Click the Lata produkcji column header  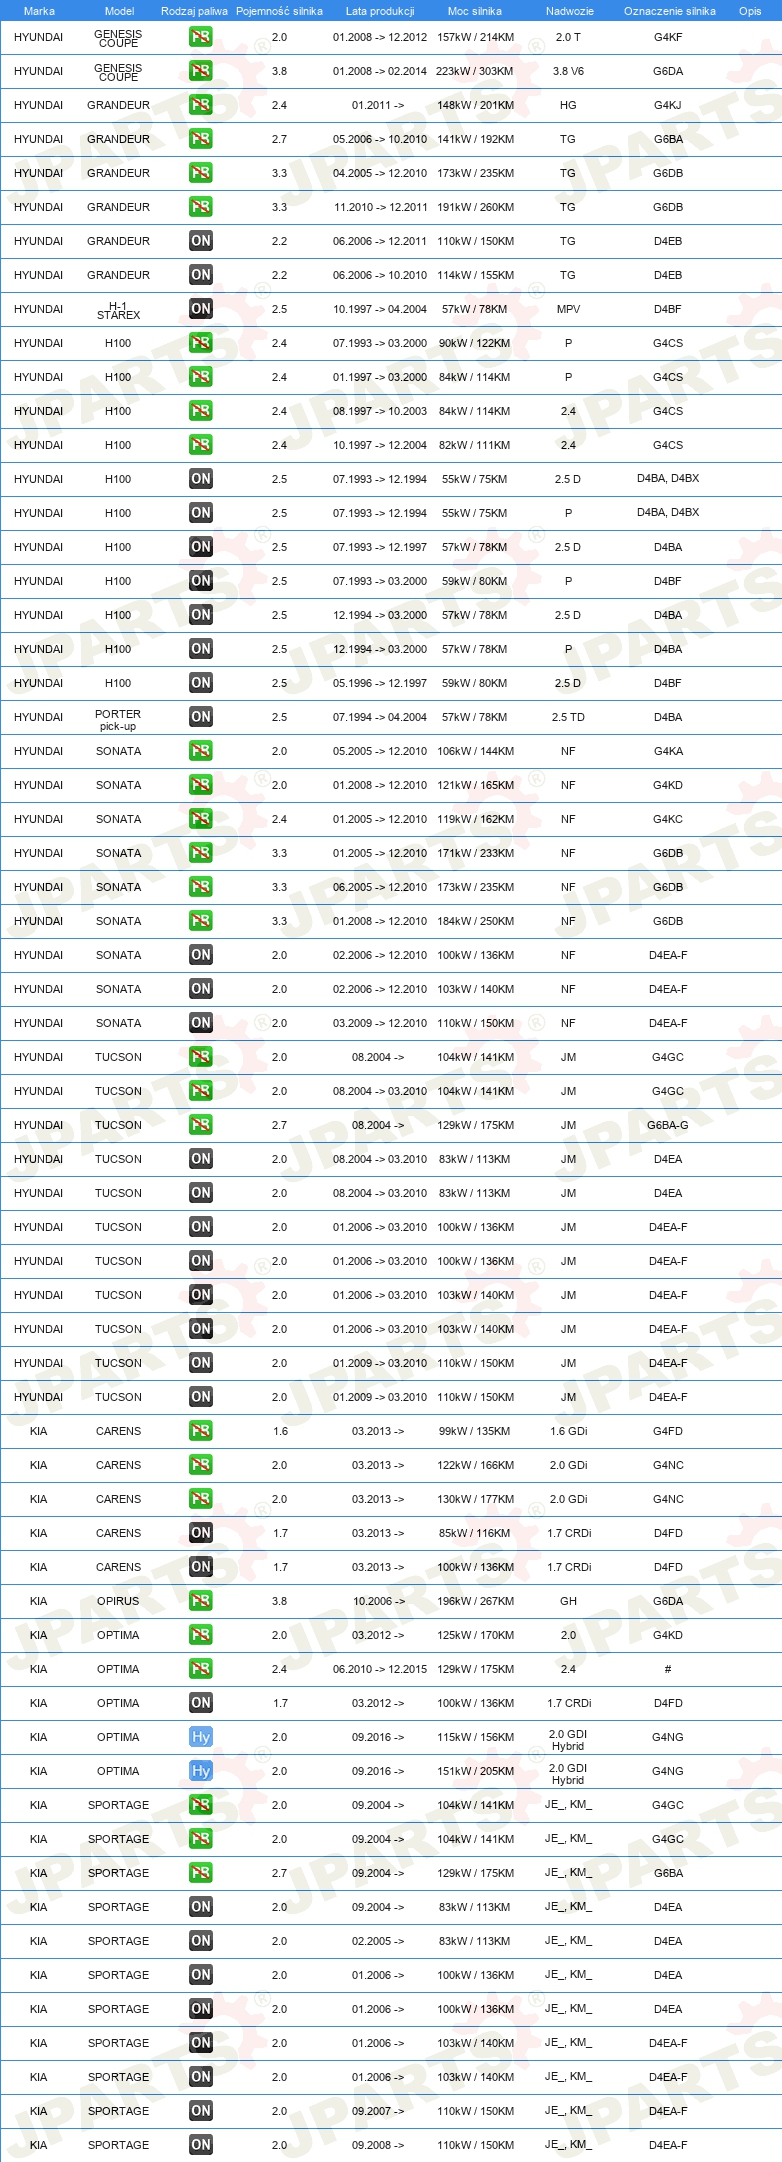[380, 11]
